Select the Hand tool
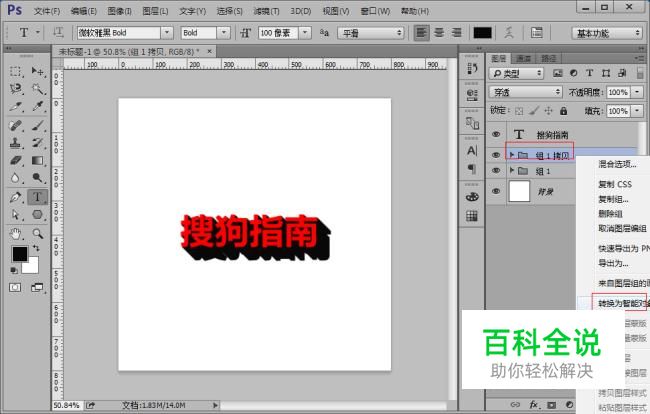Viewport: 650px width, 414px height. (16, 234)
